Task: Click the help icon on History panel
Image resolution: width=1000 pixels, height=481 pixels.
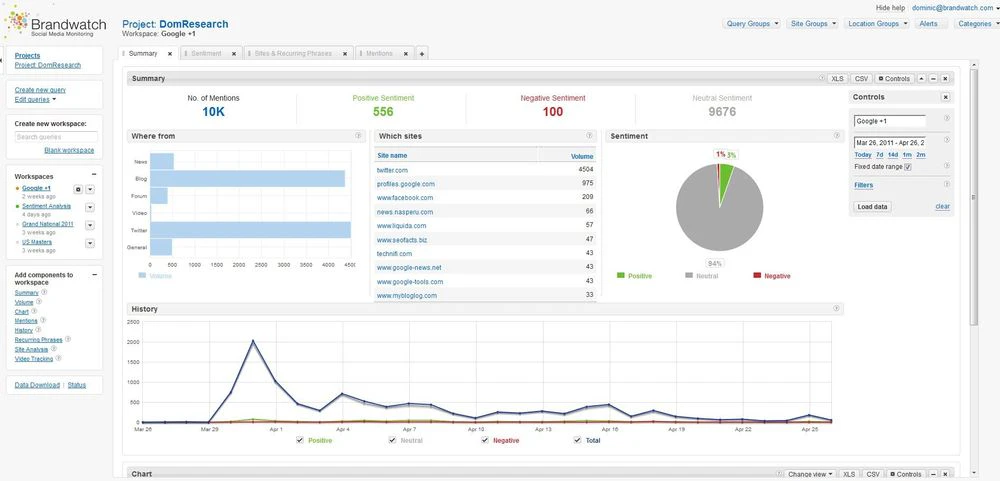Action: [836, 309]
